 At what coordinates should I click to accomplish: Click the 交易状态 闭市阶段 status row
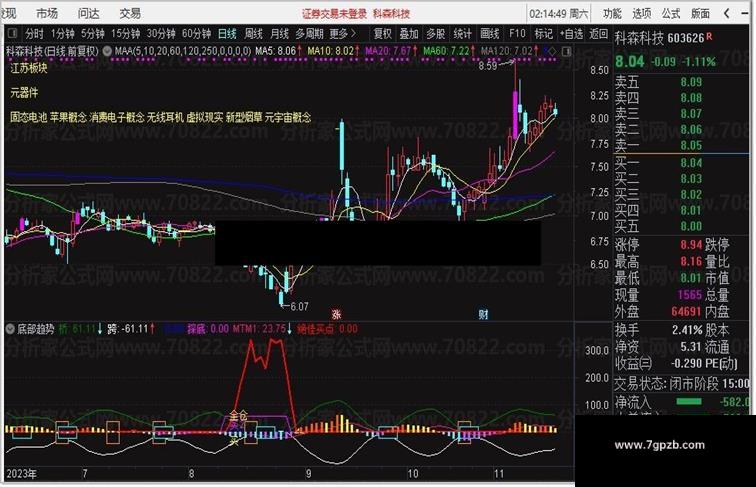681,384
